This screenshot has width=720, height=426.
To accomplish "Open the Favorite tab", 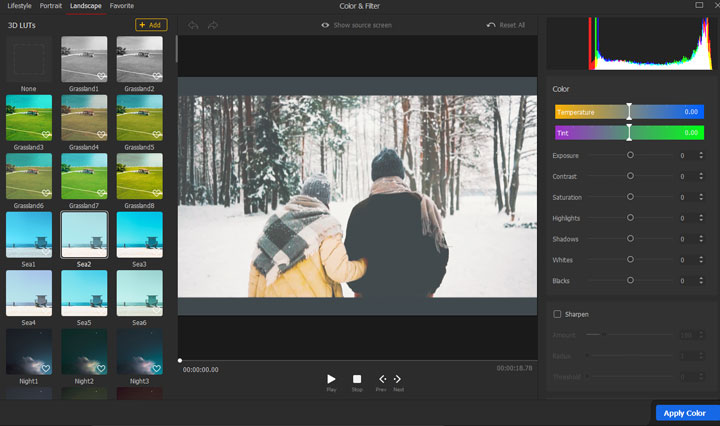I will (122, 6).
